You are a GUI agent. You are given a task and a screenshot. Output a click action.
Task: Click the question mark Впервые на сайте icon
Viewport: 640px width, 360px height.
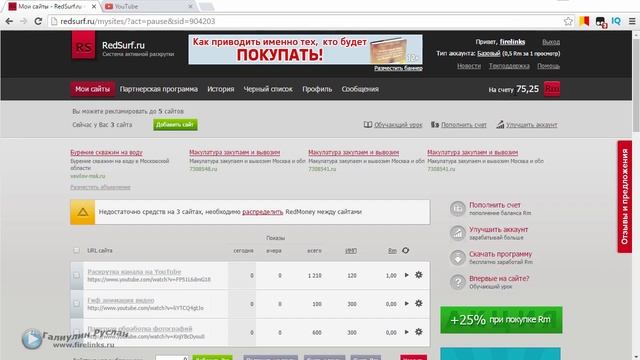point(458,282)
